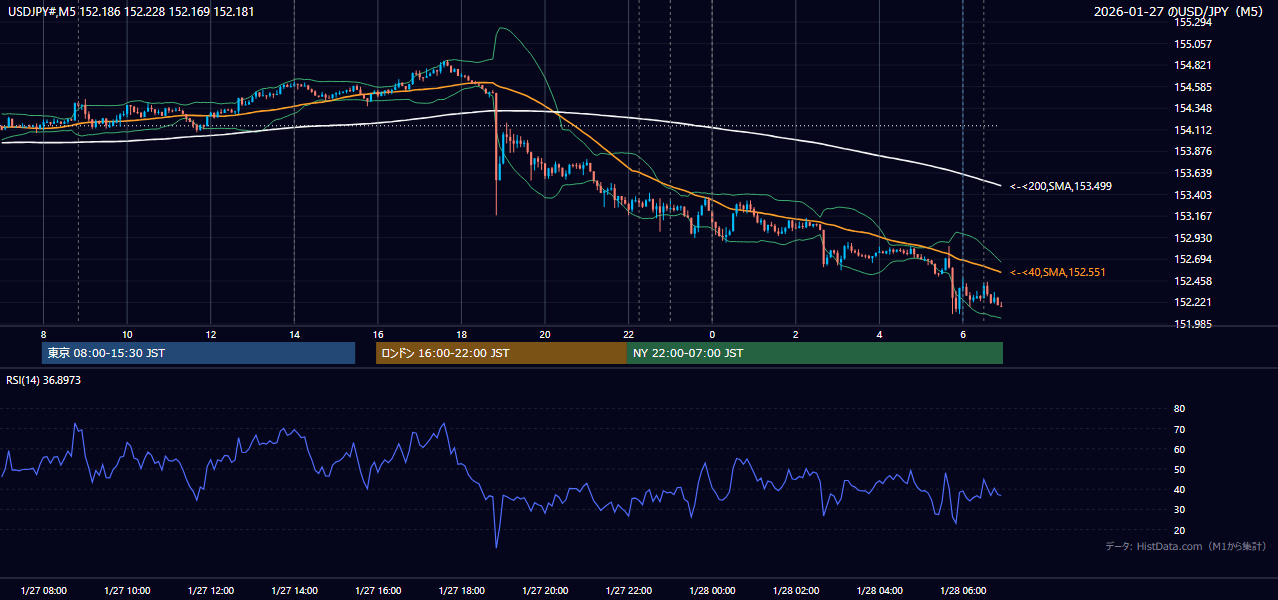
Task: Click the RSI 70 level label
Action: [1179, 429]
